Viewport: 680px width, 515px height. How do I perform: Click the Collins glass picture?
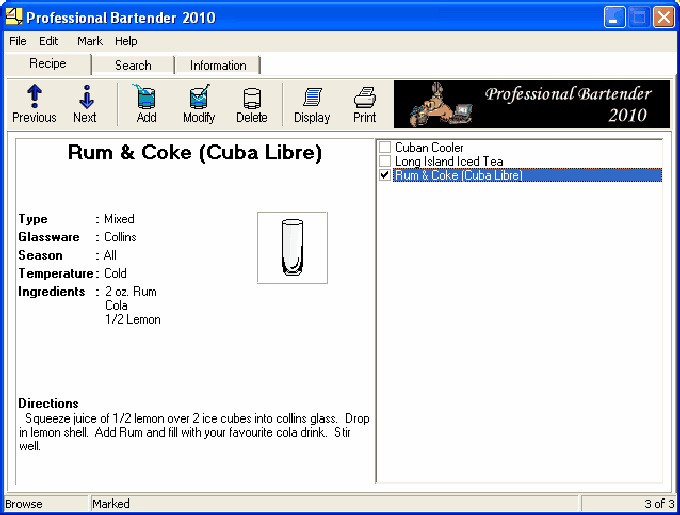coord(292,248)
